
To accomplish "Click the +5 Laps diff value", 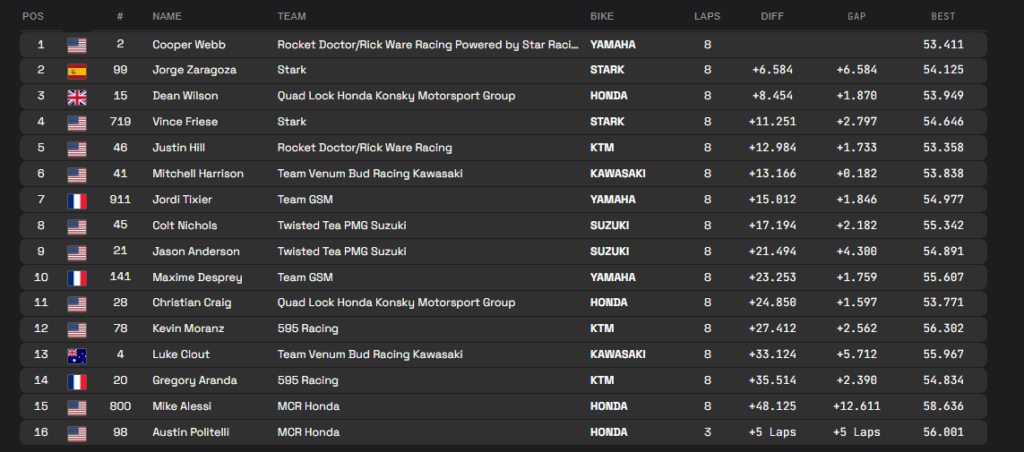I will (773, 432).
